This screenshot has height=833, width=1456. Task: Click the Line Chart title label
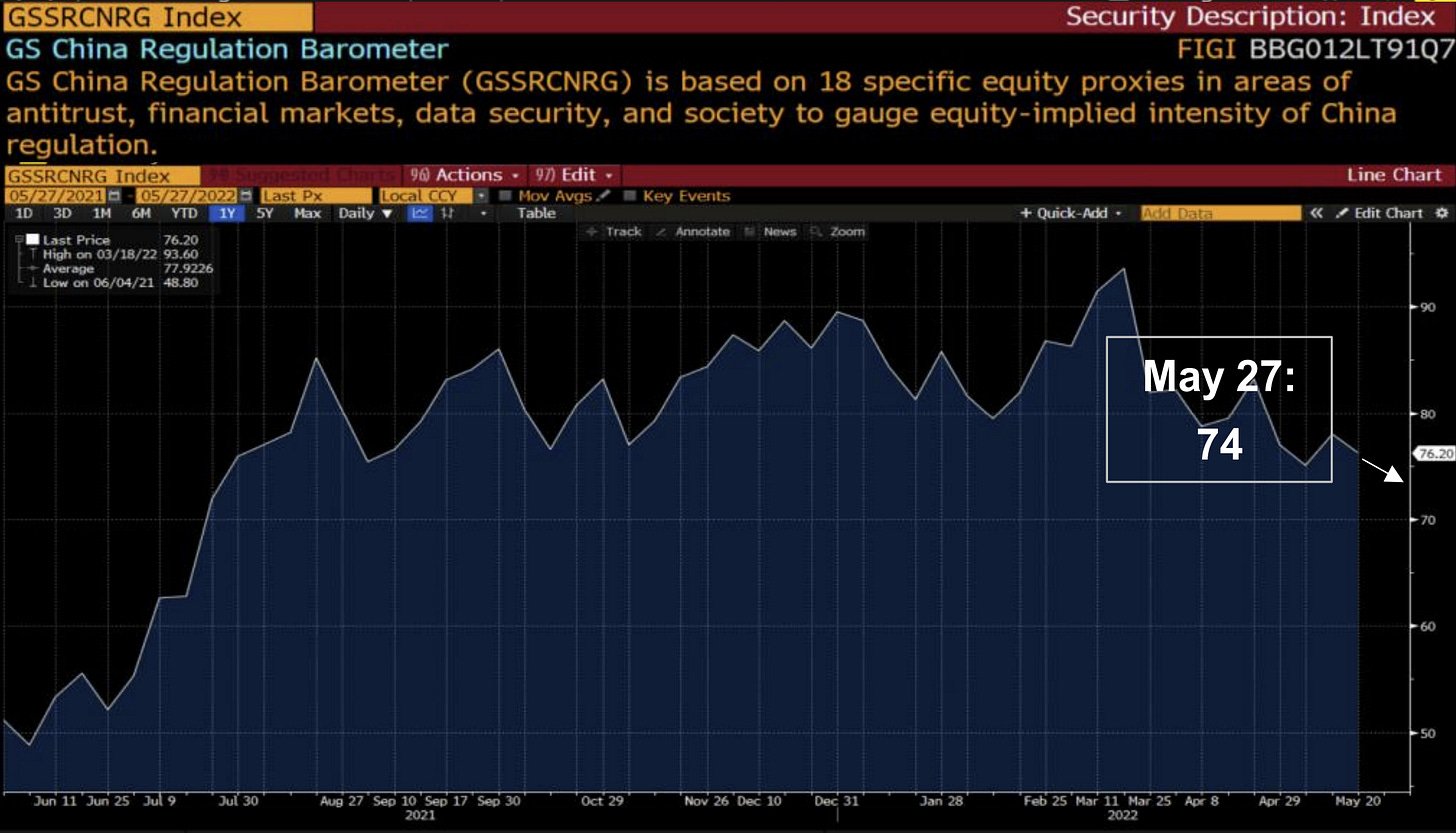(1394, 175)
